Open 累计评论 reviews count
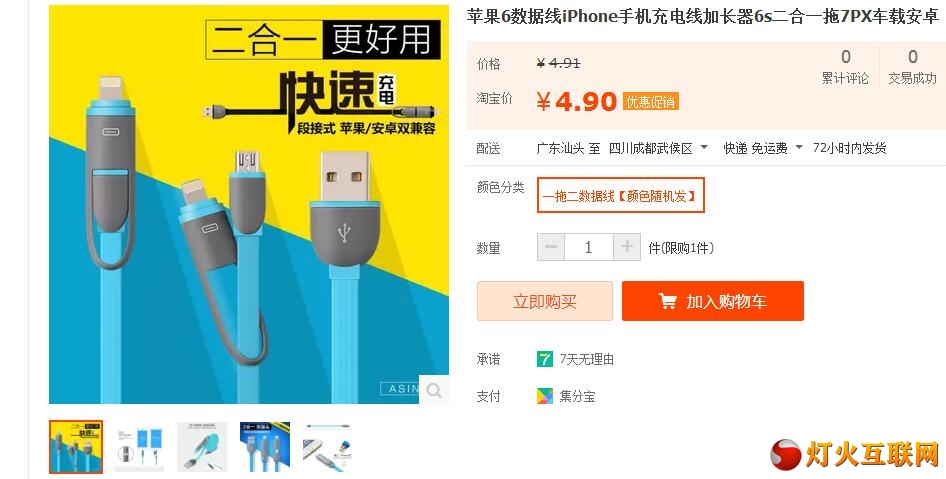946x479 pixels. point(845,67)
